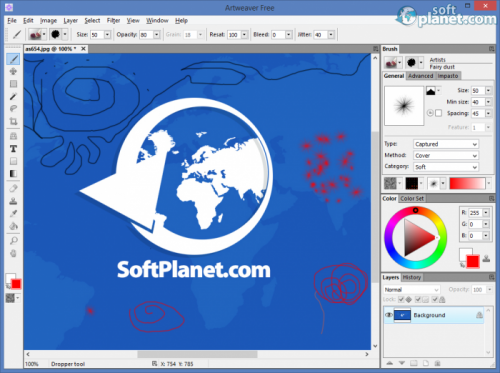Click the R value field showing 255
The image size is (500, 373).
tap(475, 213)
